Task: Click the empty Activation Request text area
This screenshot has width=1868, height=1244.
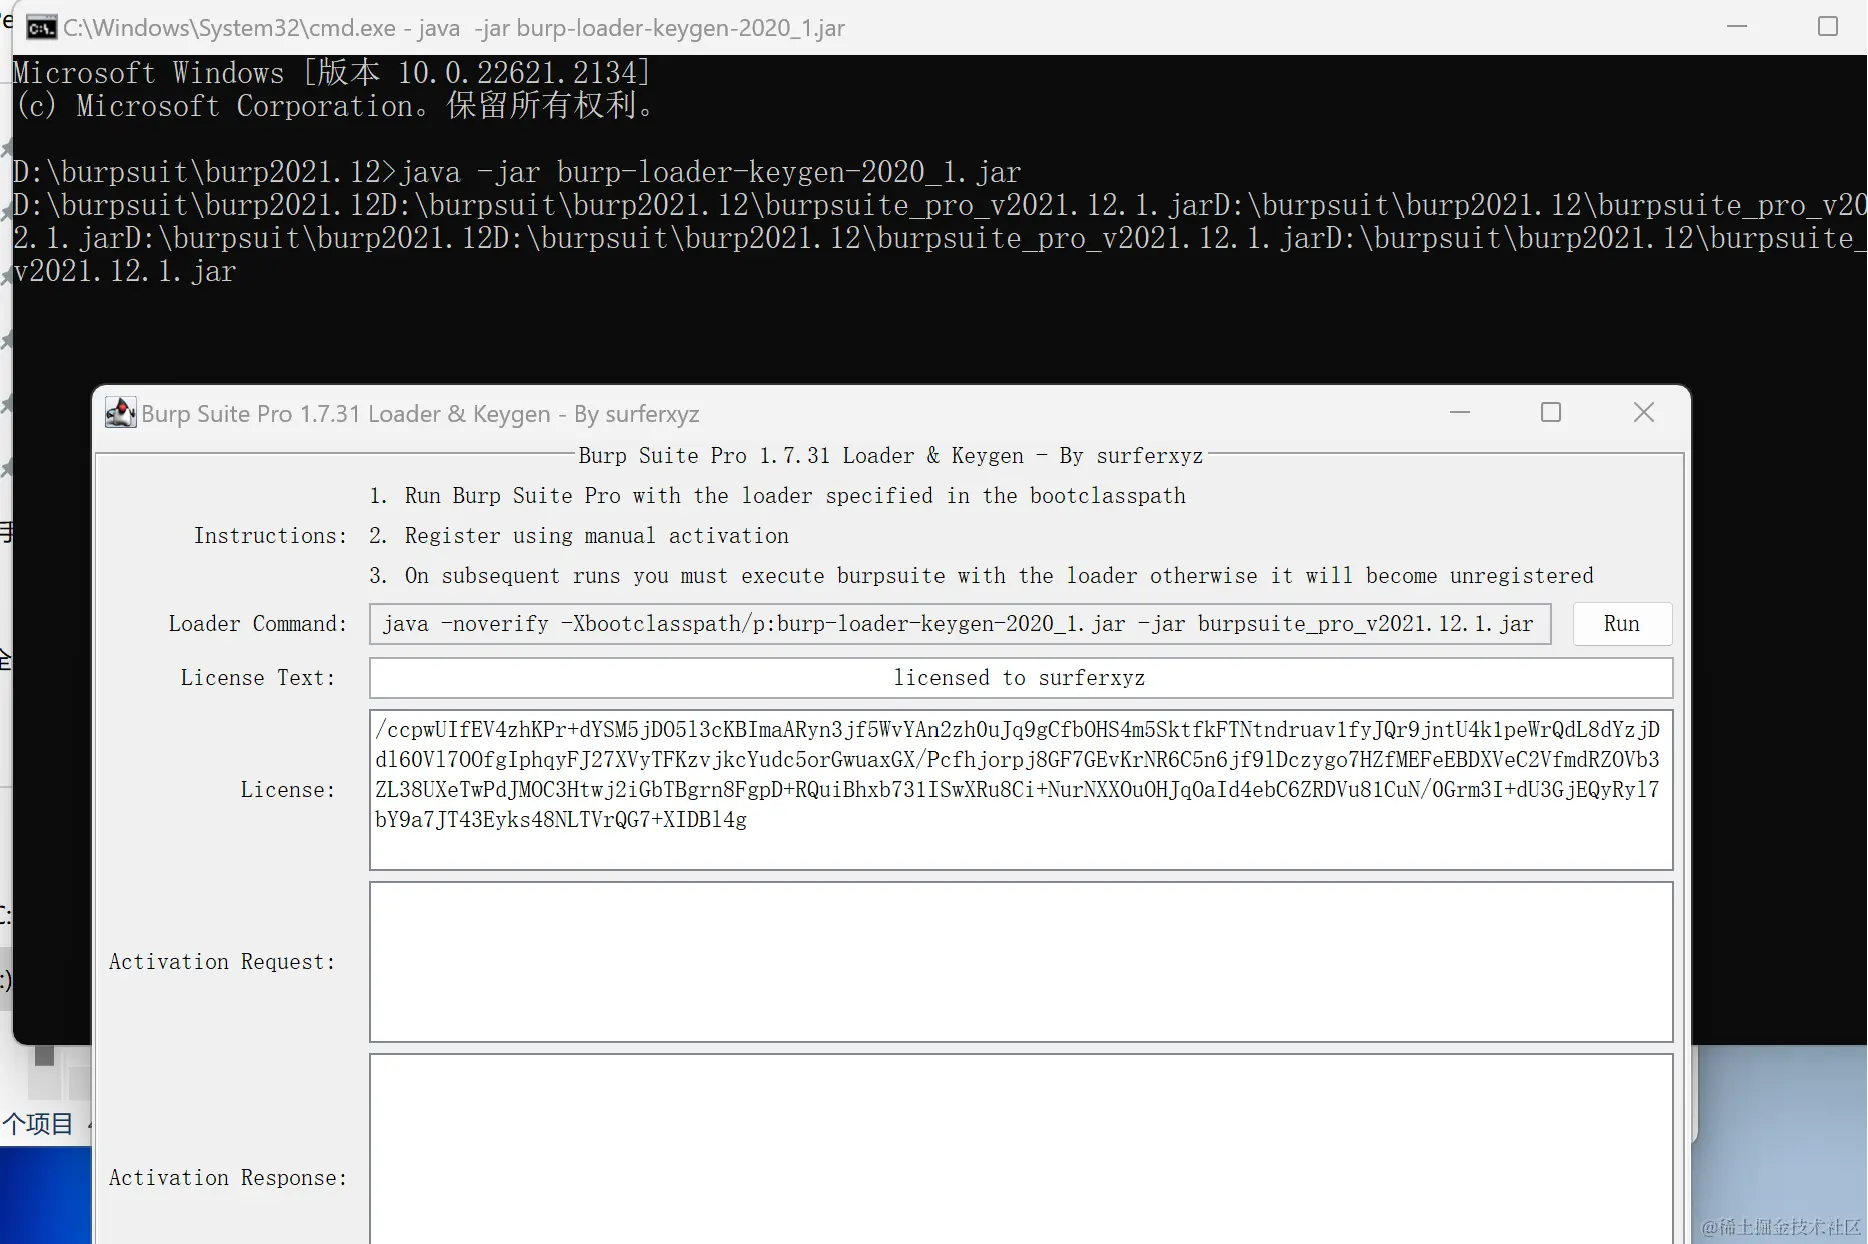Action: [x=1021, y=962]
